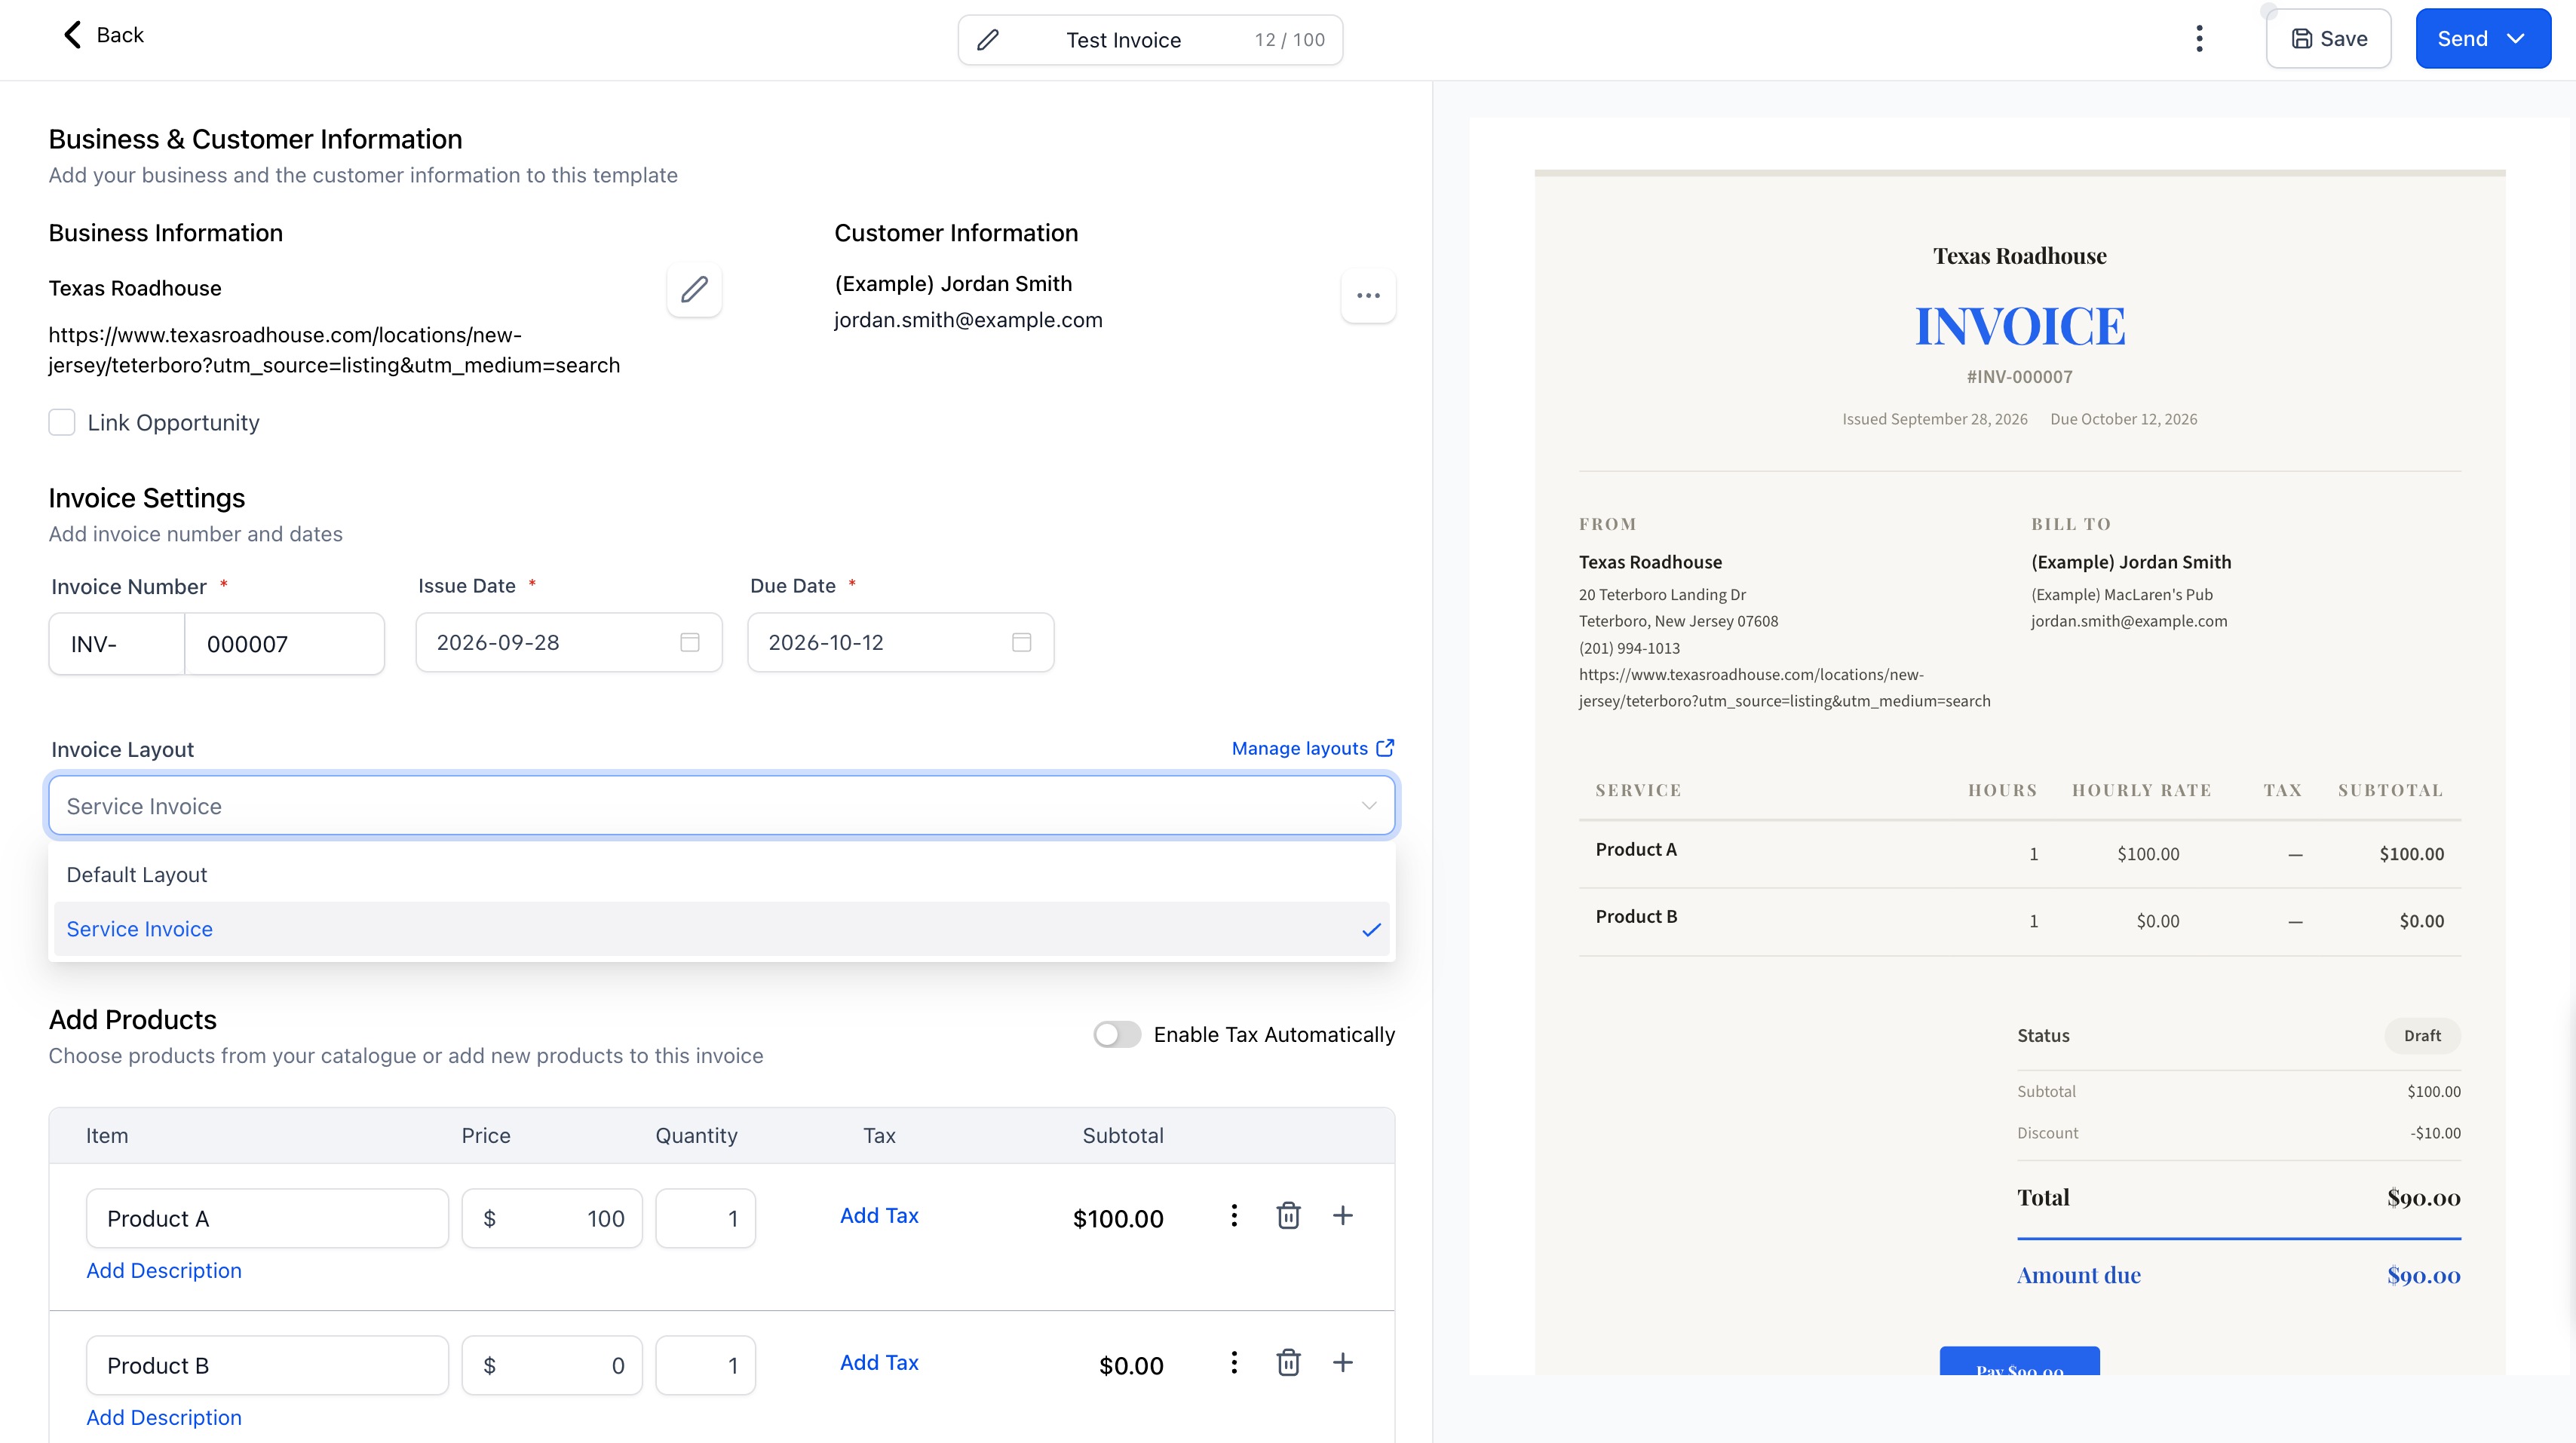The height and width of the screenshot is (1443, 2576).
Task: Click the Texas Roadhouse website URL
Action: (x=334, y=350)
